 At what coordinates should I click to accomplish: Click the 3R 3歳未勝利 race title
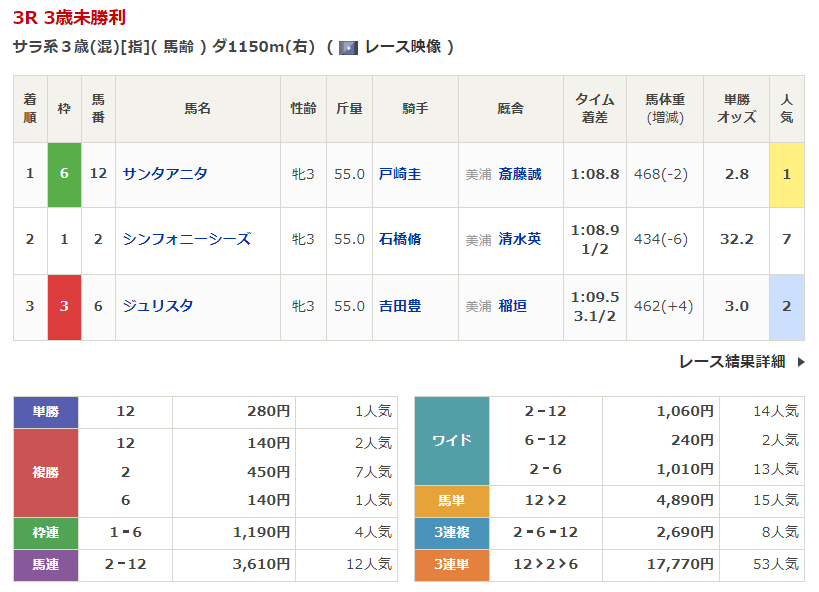69,18
